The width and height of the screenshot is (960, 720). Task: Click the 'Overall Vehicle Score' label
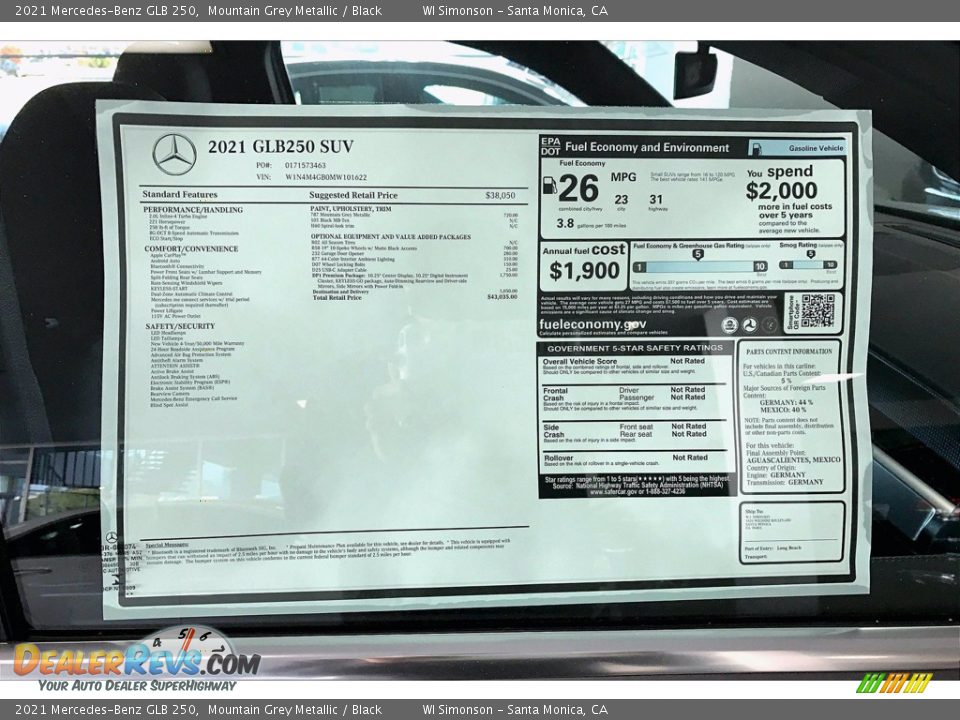579,361
